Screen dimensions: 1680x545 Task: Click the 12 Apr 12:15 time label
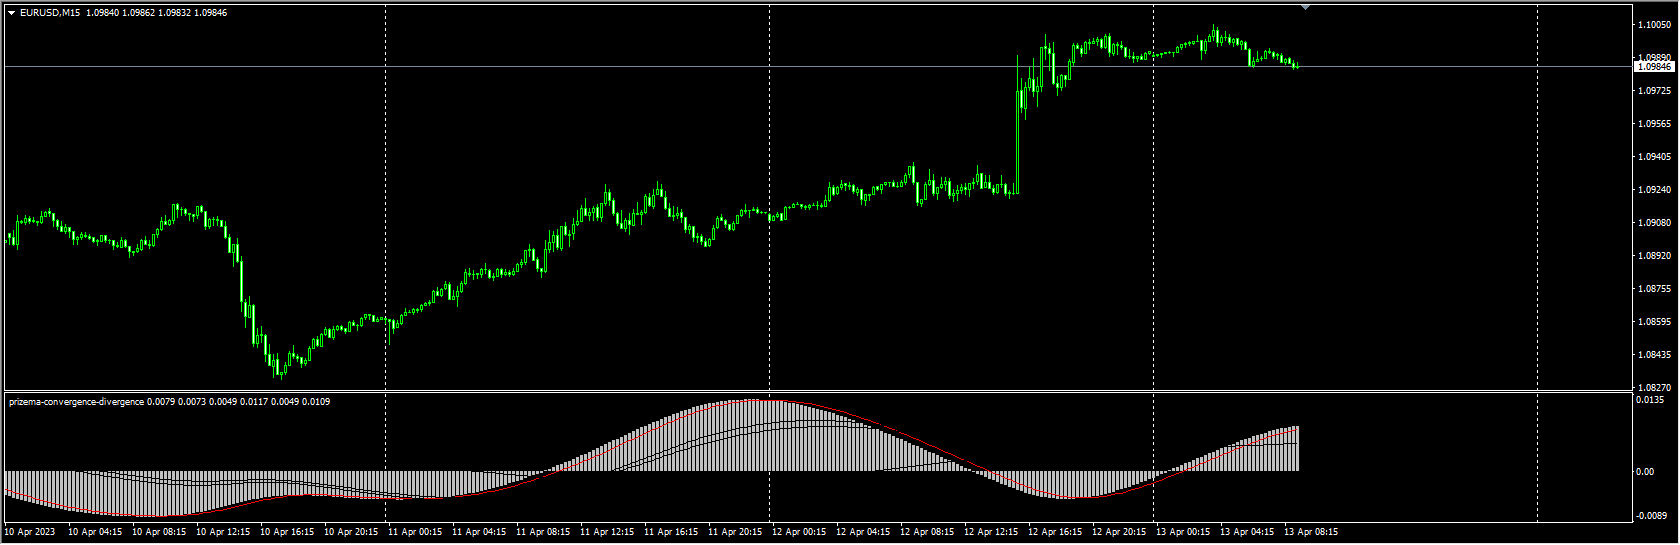click(x=991, y=532)
